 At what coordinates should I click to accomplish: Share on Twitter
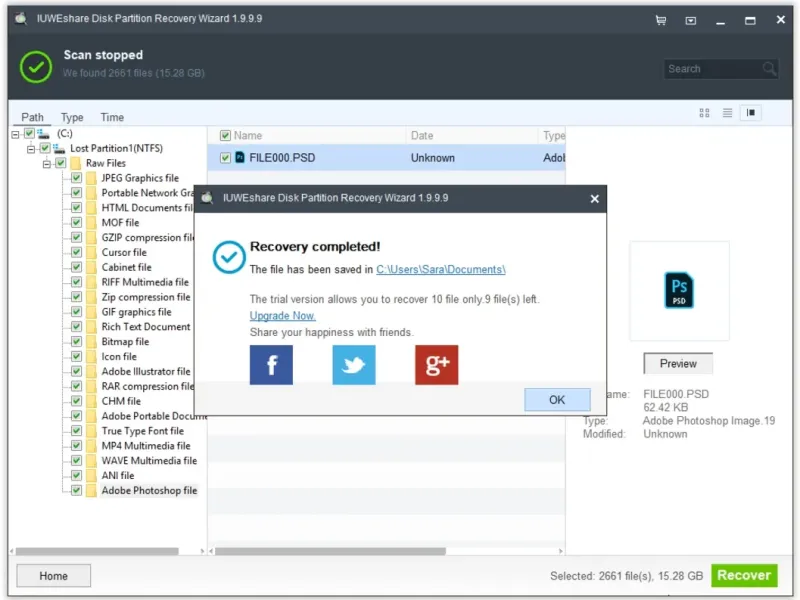[x=354, y=365]
